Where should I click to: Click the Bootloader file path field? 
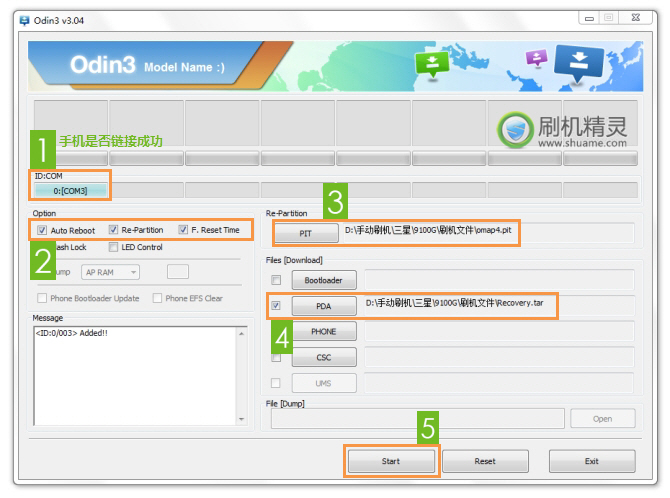click(500, 280)
